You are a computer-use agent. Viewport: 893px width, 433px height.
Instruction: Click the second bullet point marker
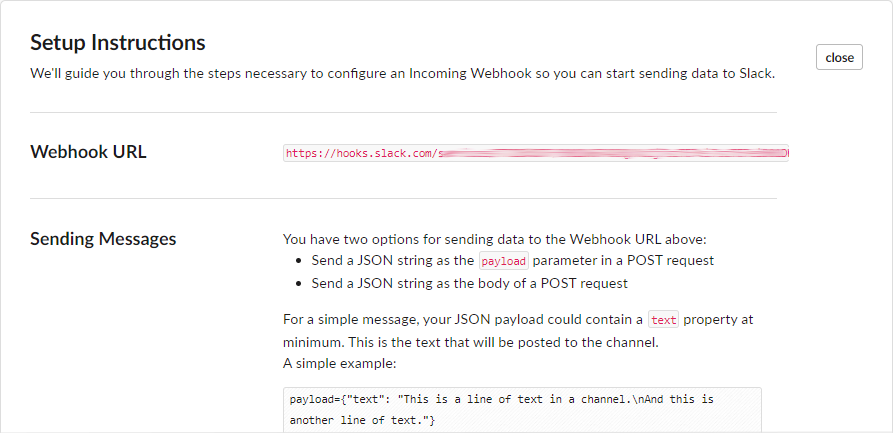coord(300,283)
